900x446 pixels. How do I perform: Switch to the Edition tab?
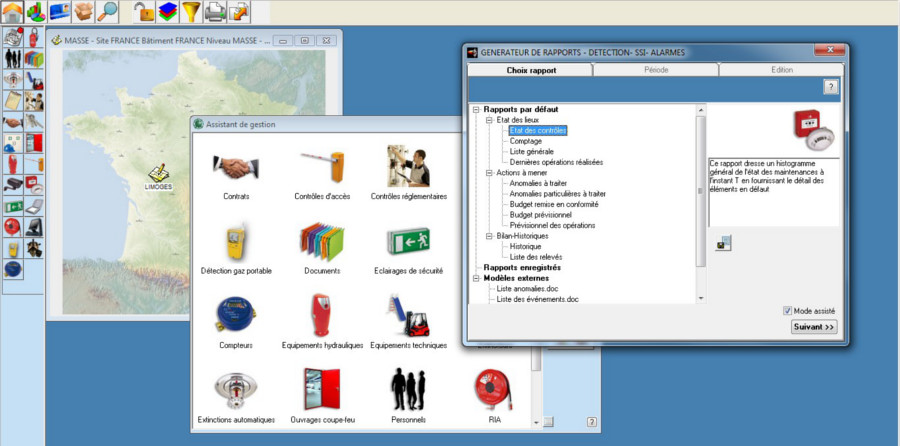(x=782, y=70)
